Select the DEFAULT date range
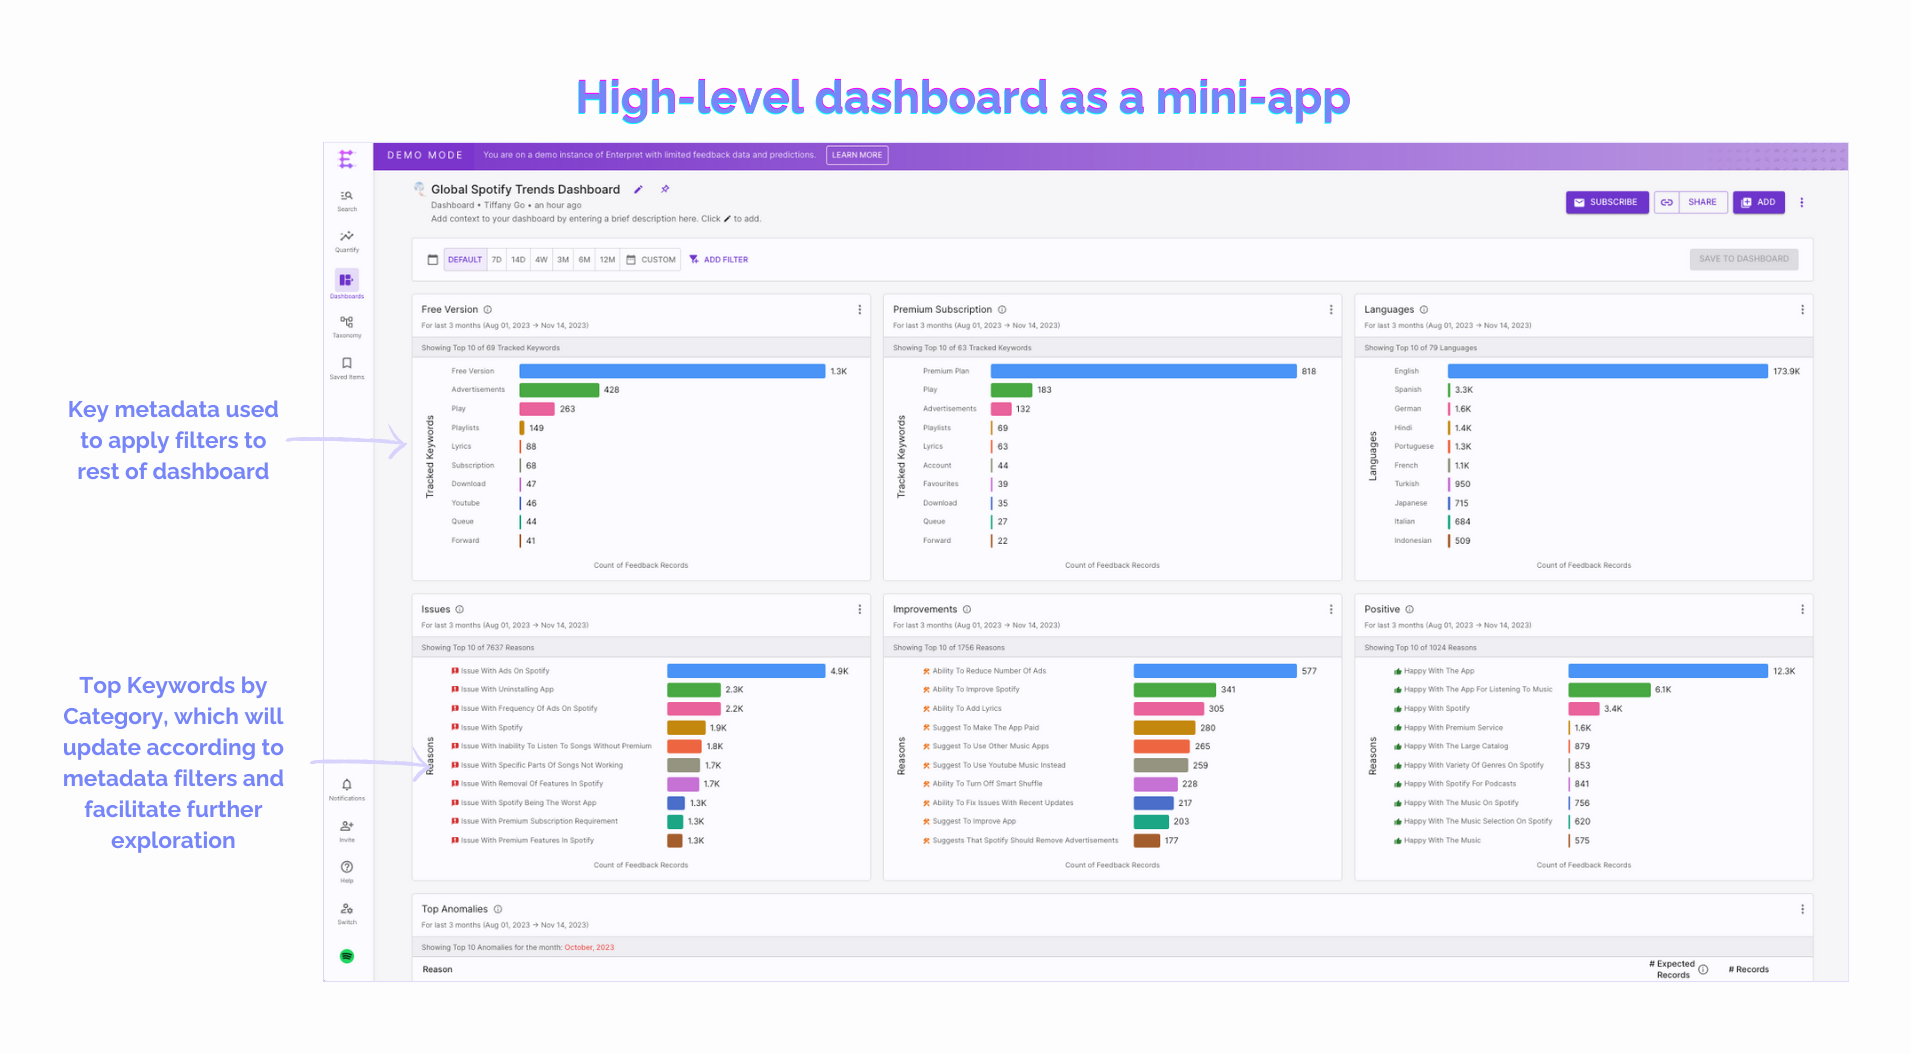1911x1053 pixels. pyautogui.click(x=465, y=260)
